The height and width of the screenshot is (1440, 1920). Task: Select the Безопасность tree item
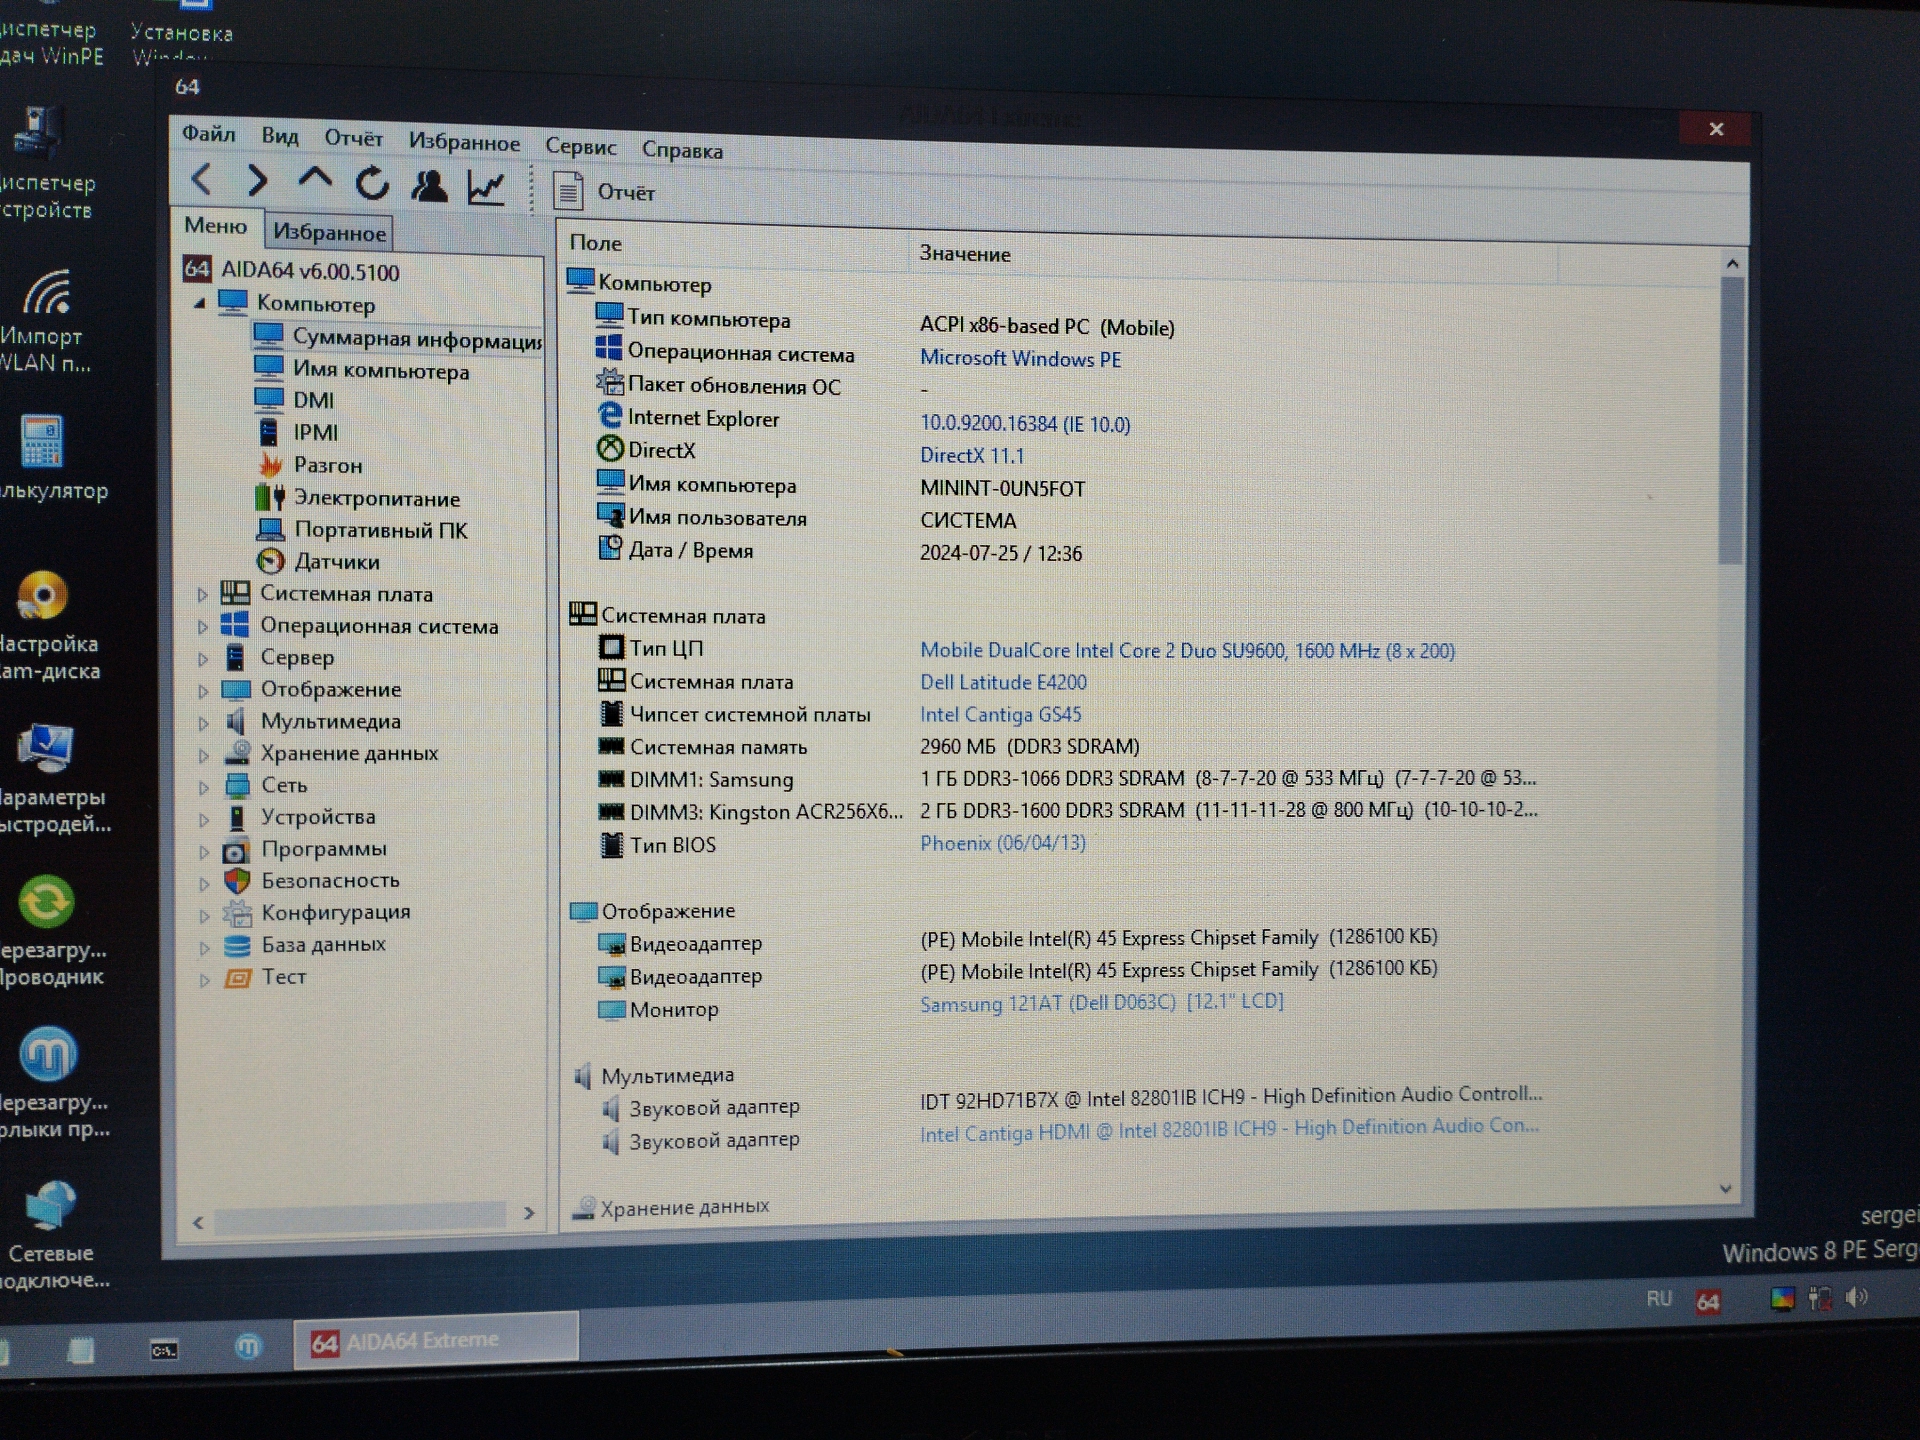click(311, 881)
